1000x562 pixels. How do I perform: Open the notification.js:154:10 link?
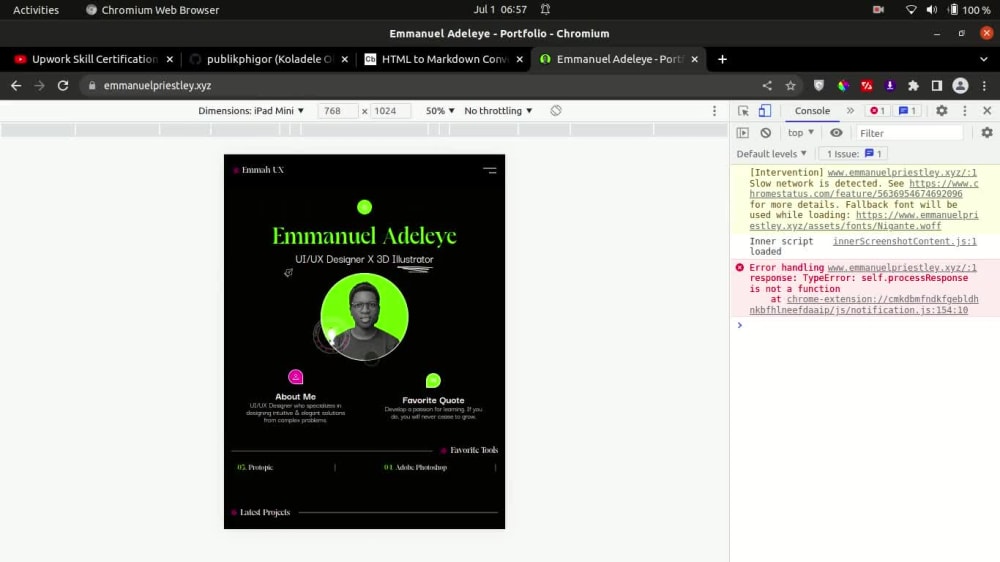[864, 305]
